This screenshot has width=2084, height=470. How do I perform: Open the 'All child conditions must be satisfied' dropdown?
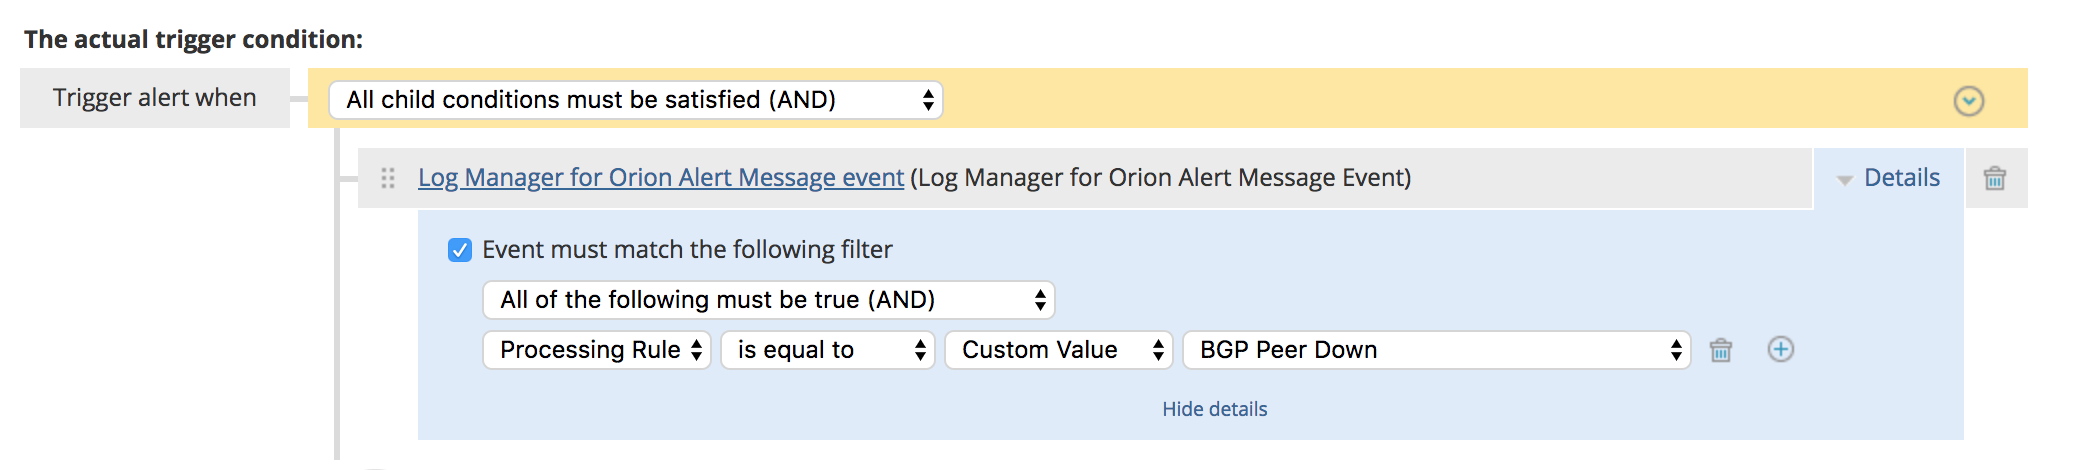click(636, 100)
